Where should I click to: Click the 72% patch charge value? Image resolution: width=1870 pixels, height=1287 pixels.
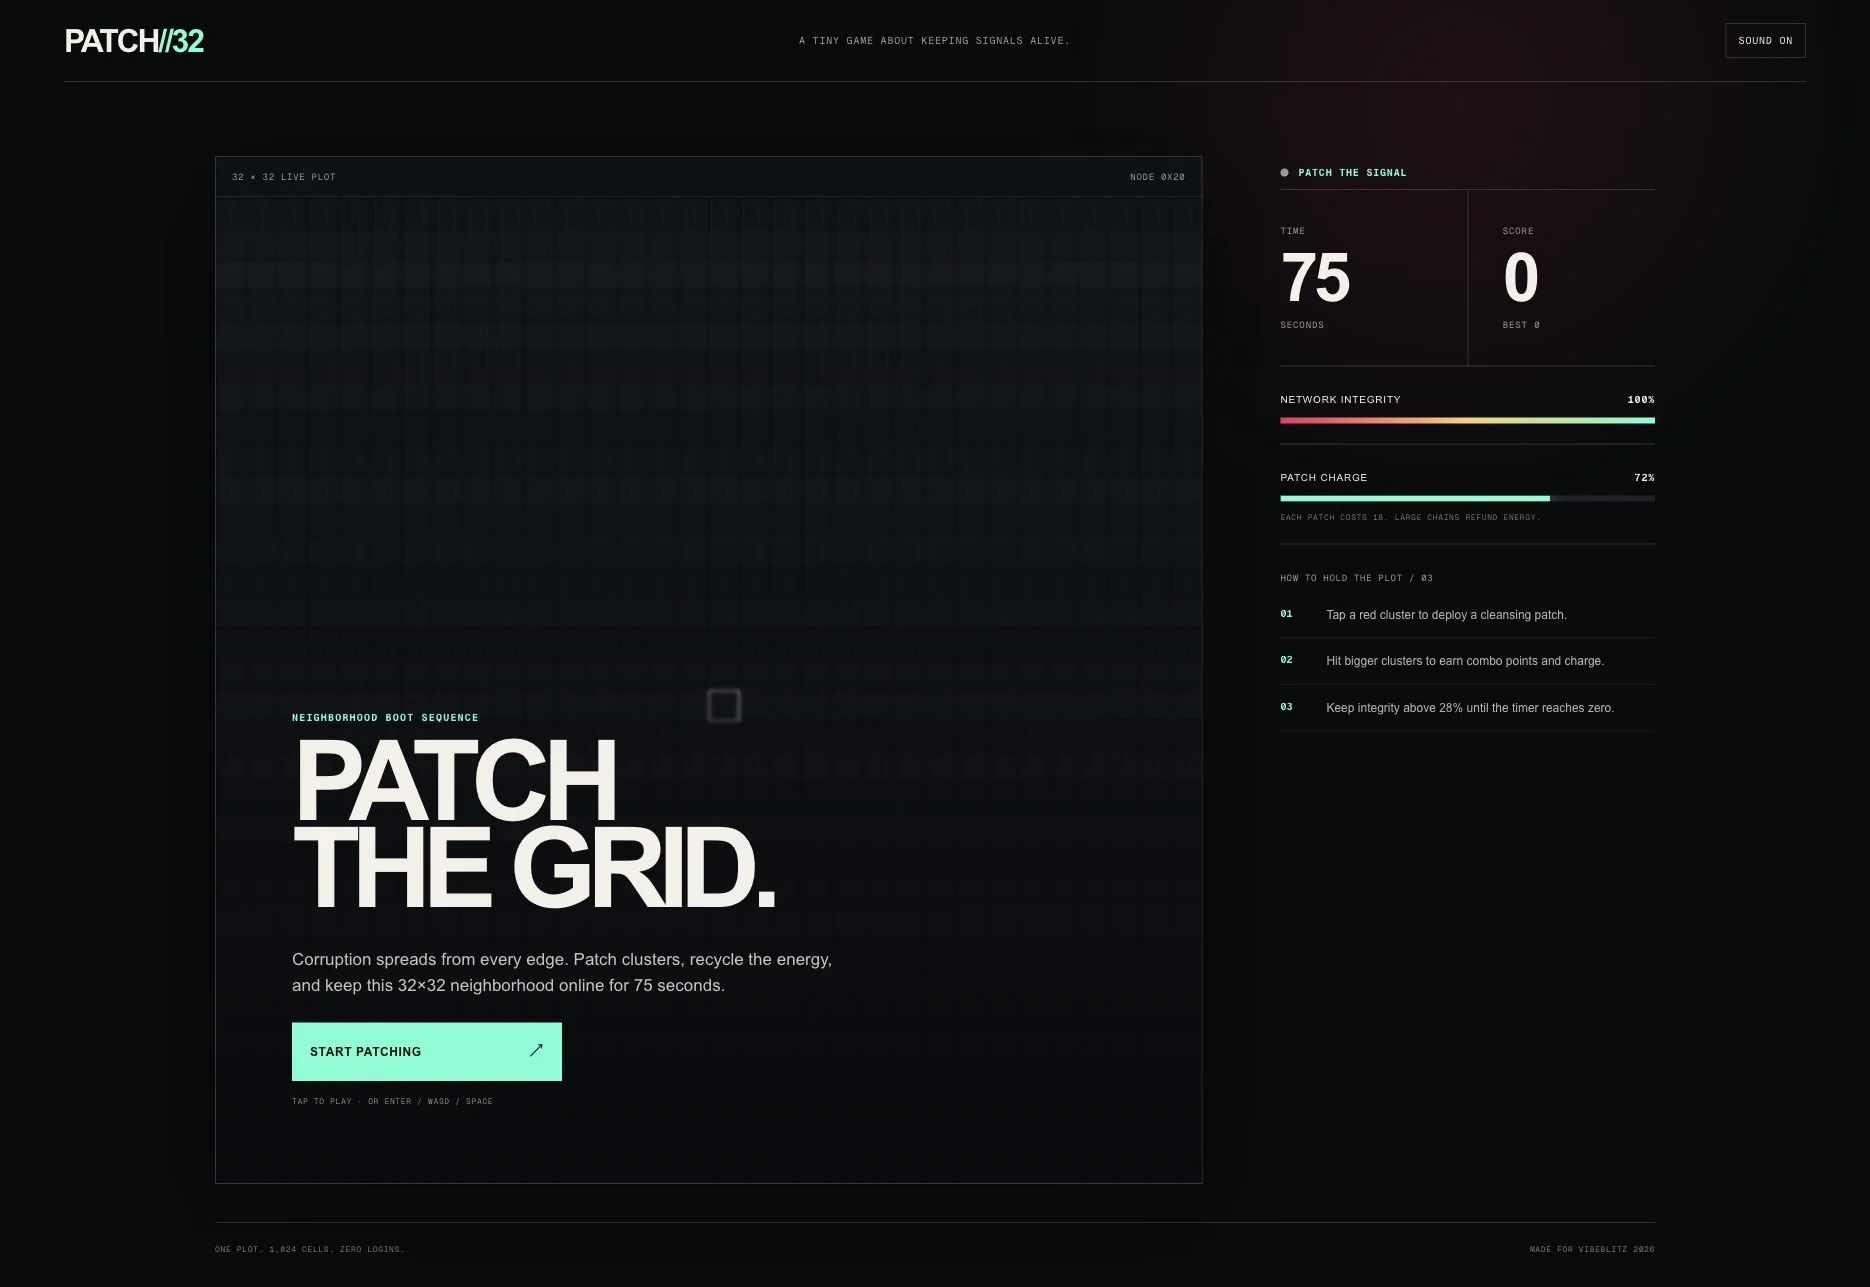[1644, 478]
